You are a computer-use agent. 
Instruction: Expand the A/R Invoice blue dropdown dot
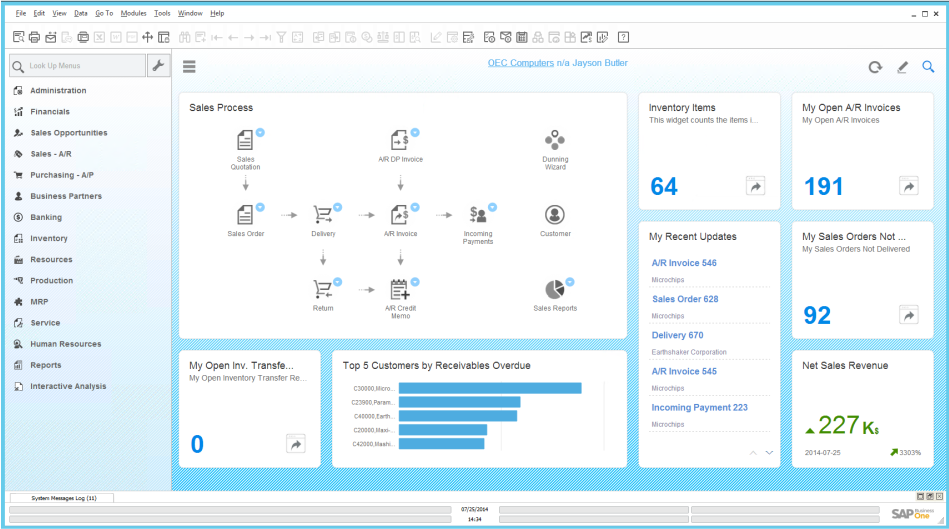point(415,207)
